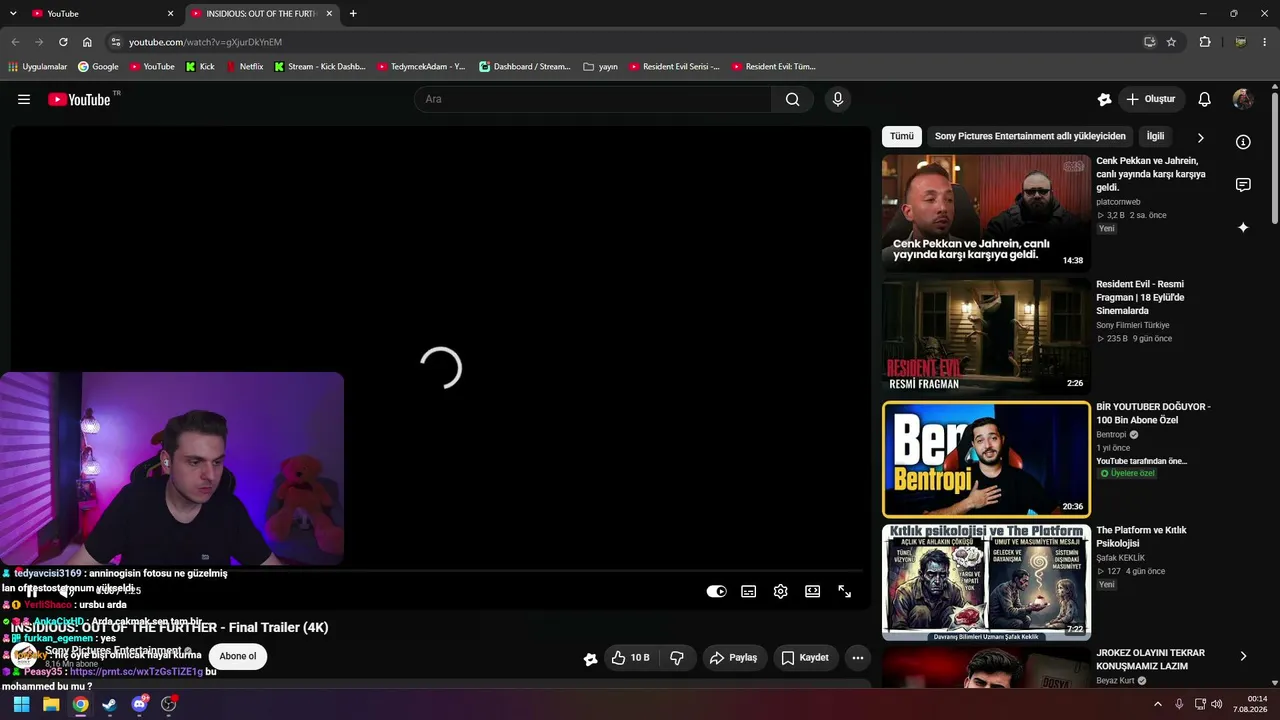
Task: Open the YouTube hamburger guide menu
Action: tap(24, 99)
